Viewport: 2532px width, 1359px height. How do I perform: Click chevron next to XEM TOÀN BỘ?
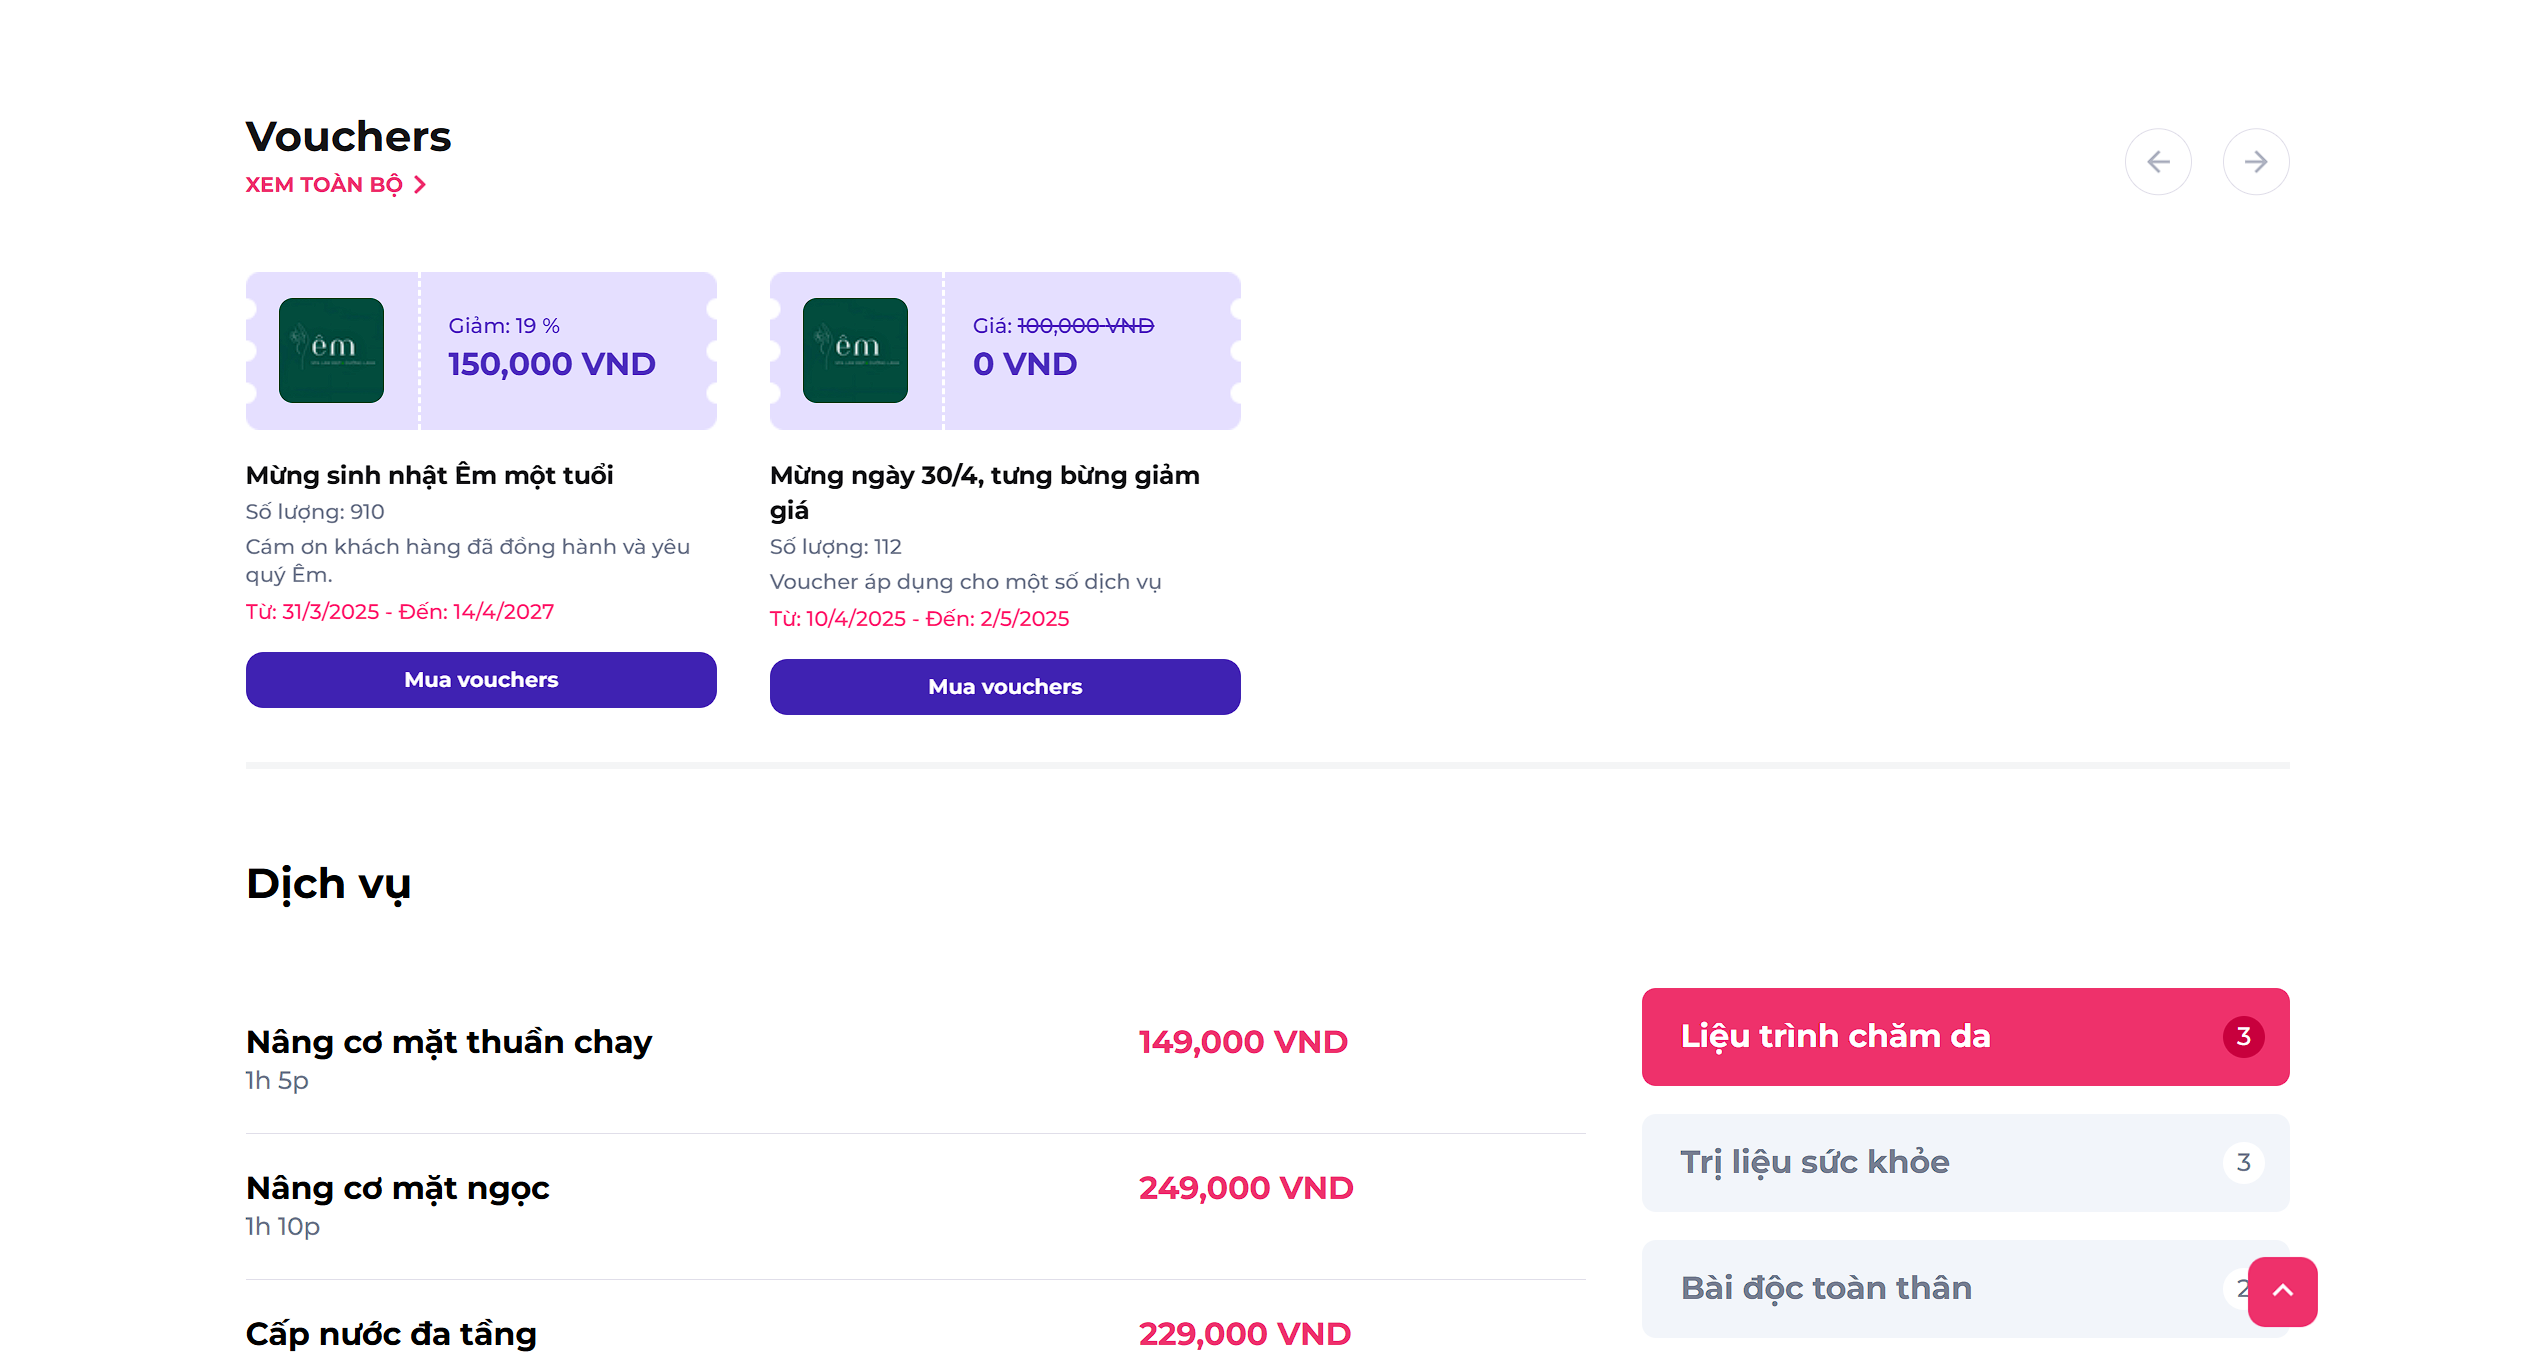pos(420,185)
